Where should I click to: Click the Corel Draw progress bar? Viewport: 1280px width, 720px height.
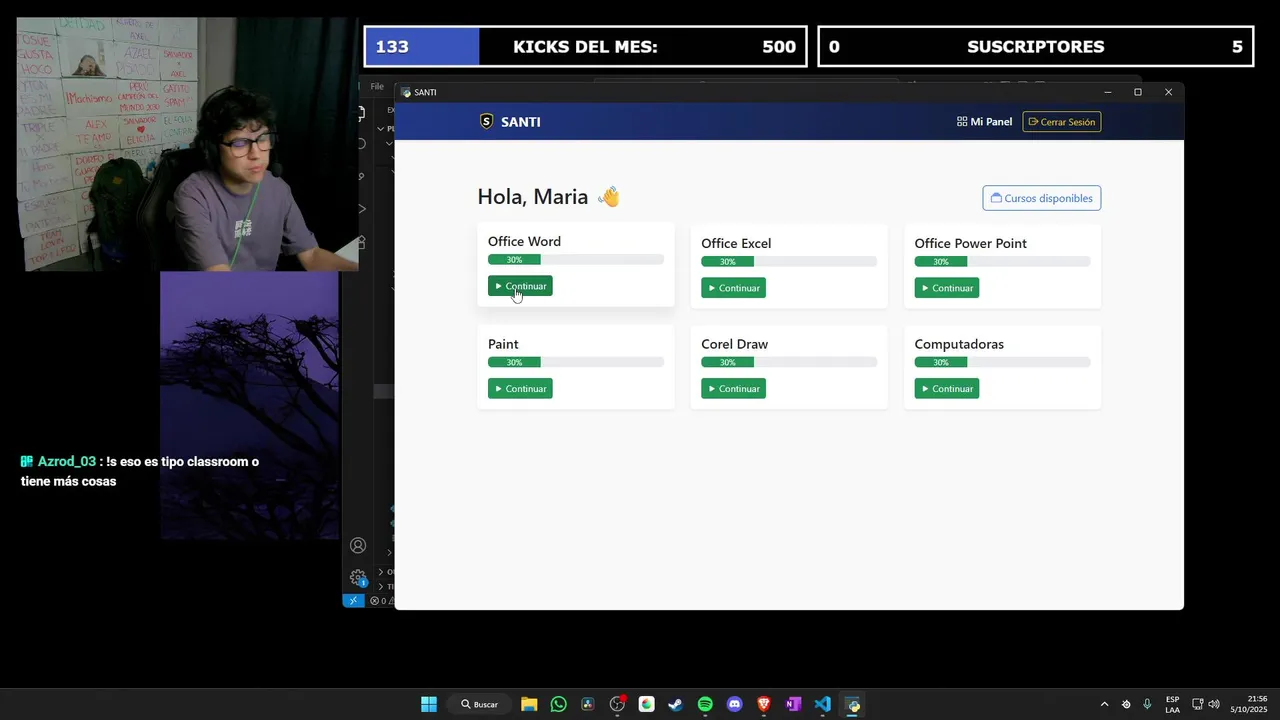[x=789, y=362]
